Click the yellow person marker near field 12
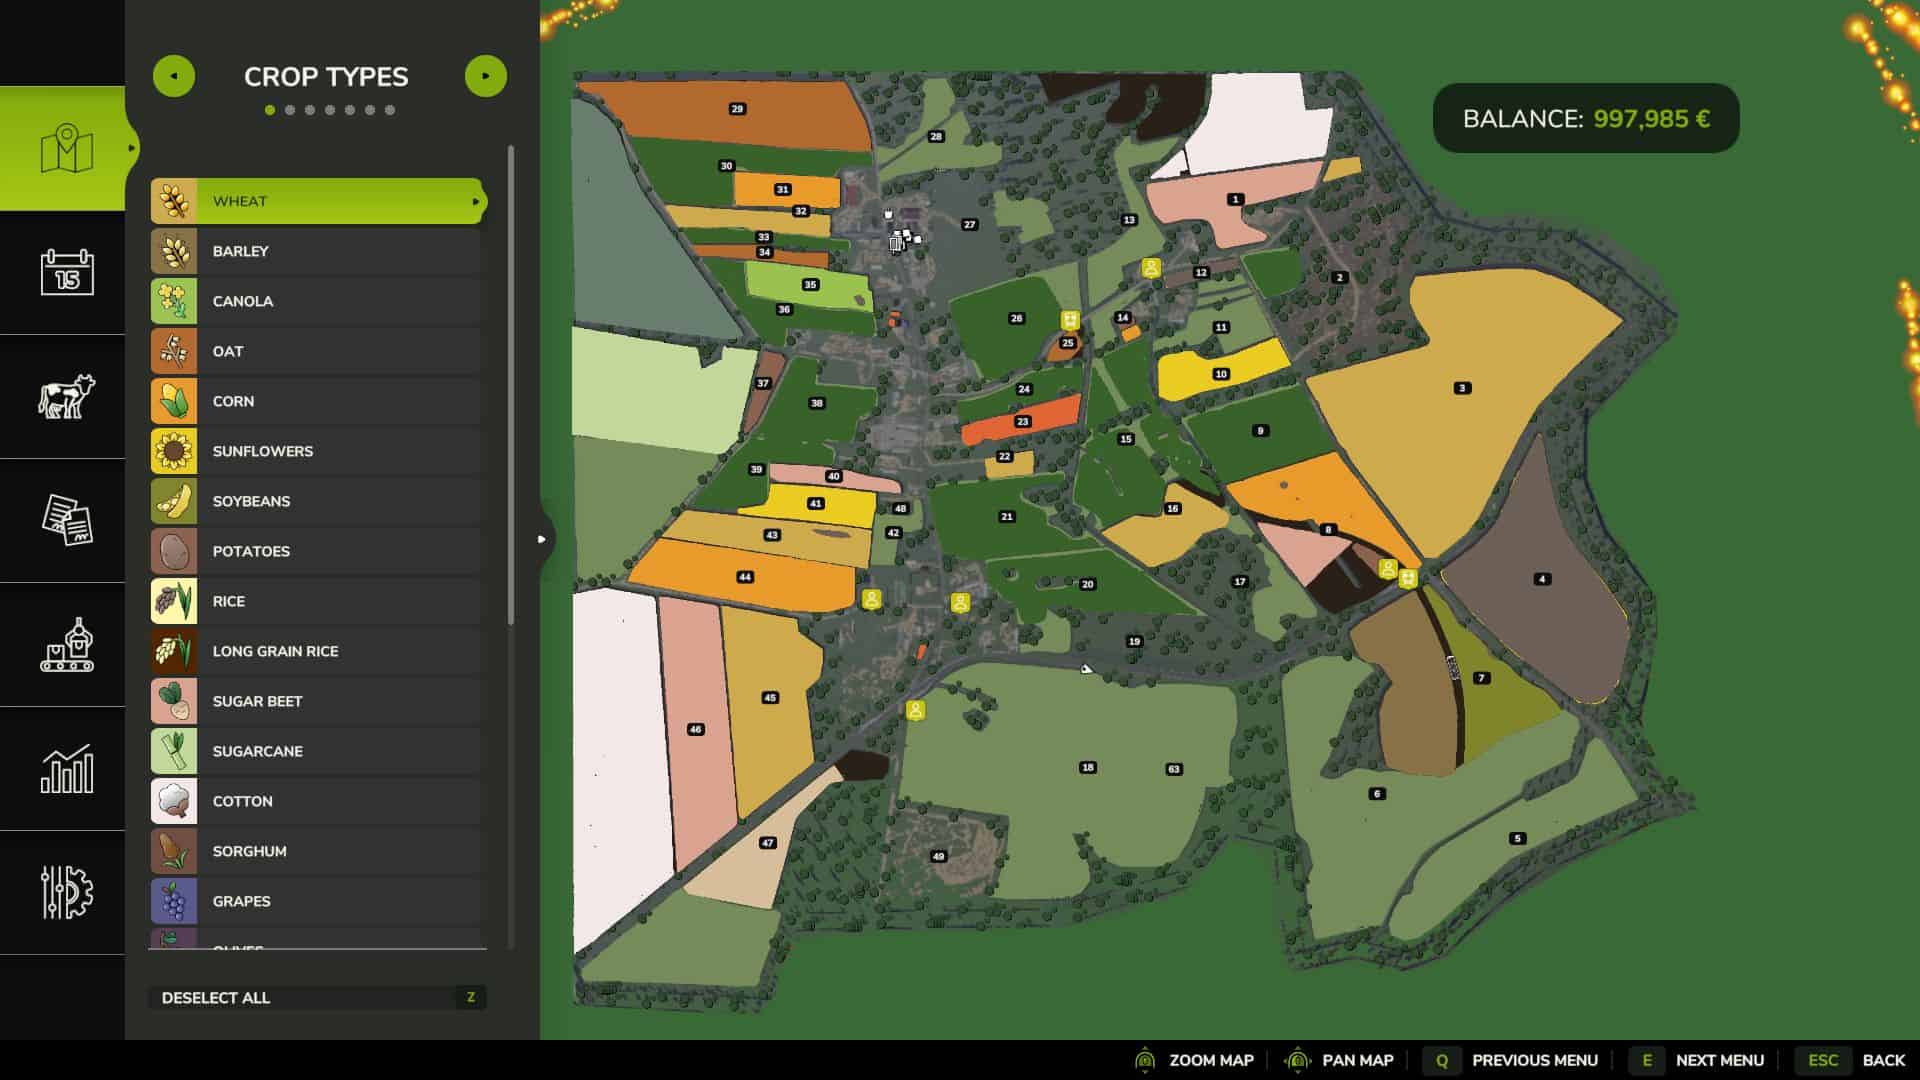This screenshot has width=1920, height=1080. tap(1151, 268)
